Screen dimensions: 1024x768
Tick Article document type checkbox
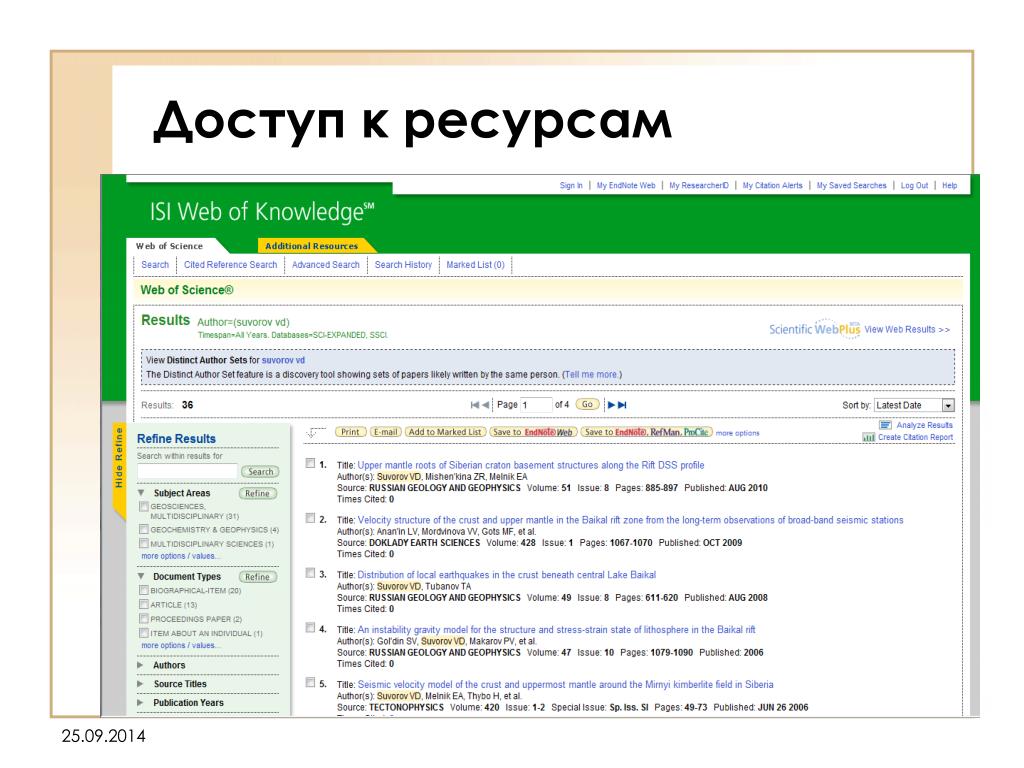(x=144, y=604)
